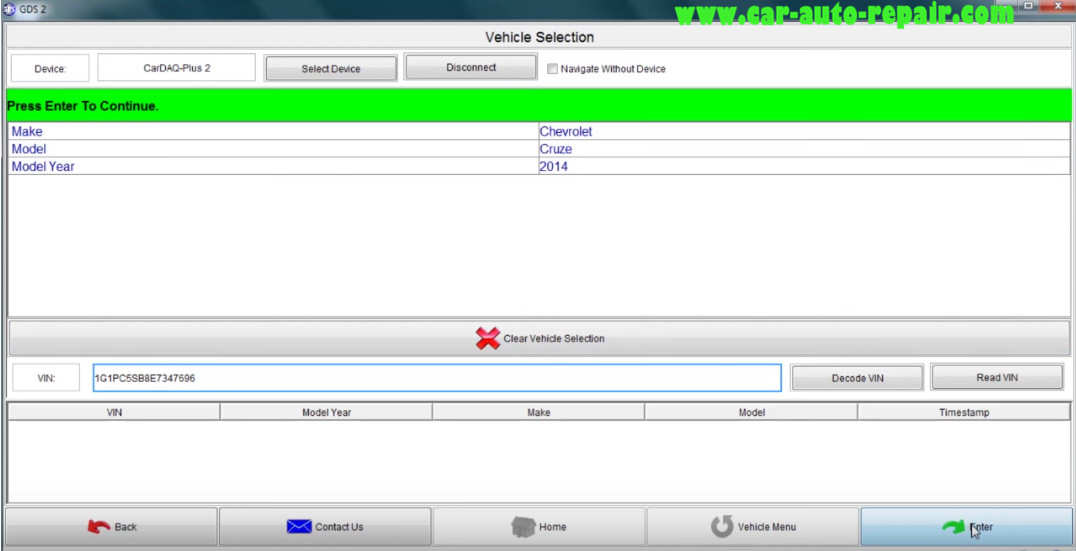Click the red X Clear Vehicle Selection icon

click(x=487, y=338)
